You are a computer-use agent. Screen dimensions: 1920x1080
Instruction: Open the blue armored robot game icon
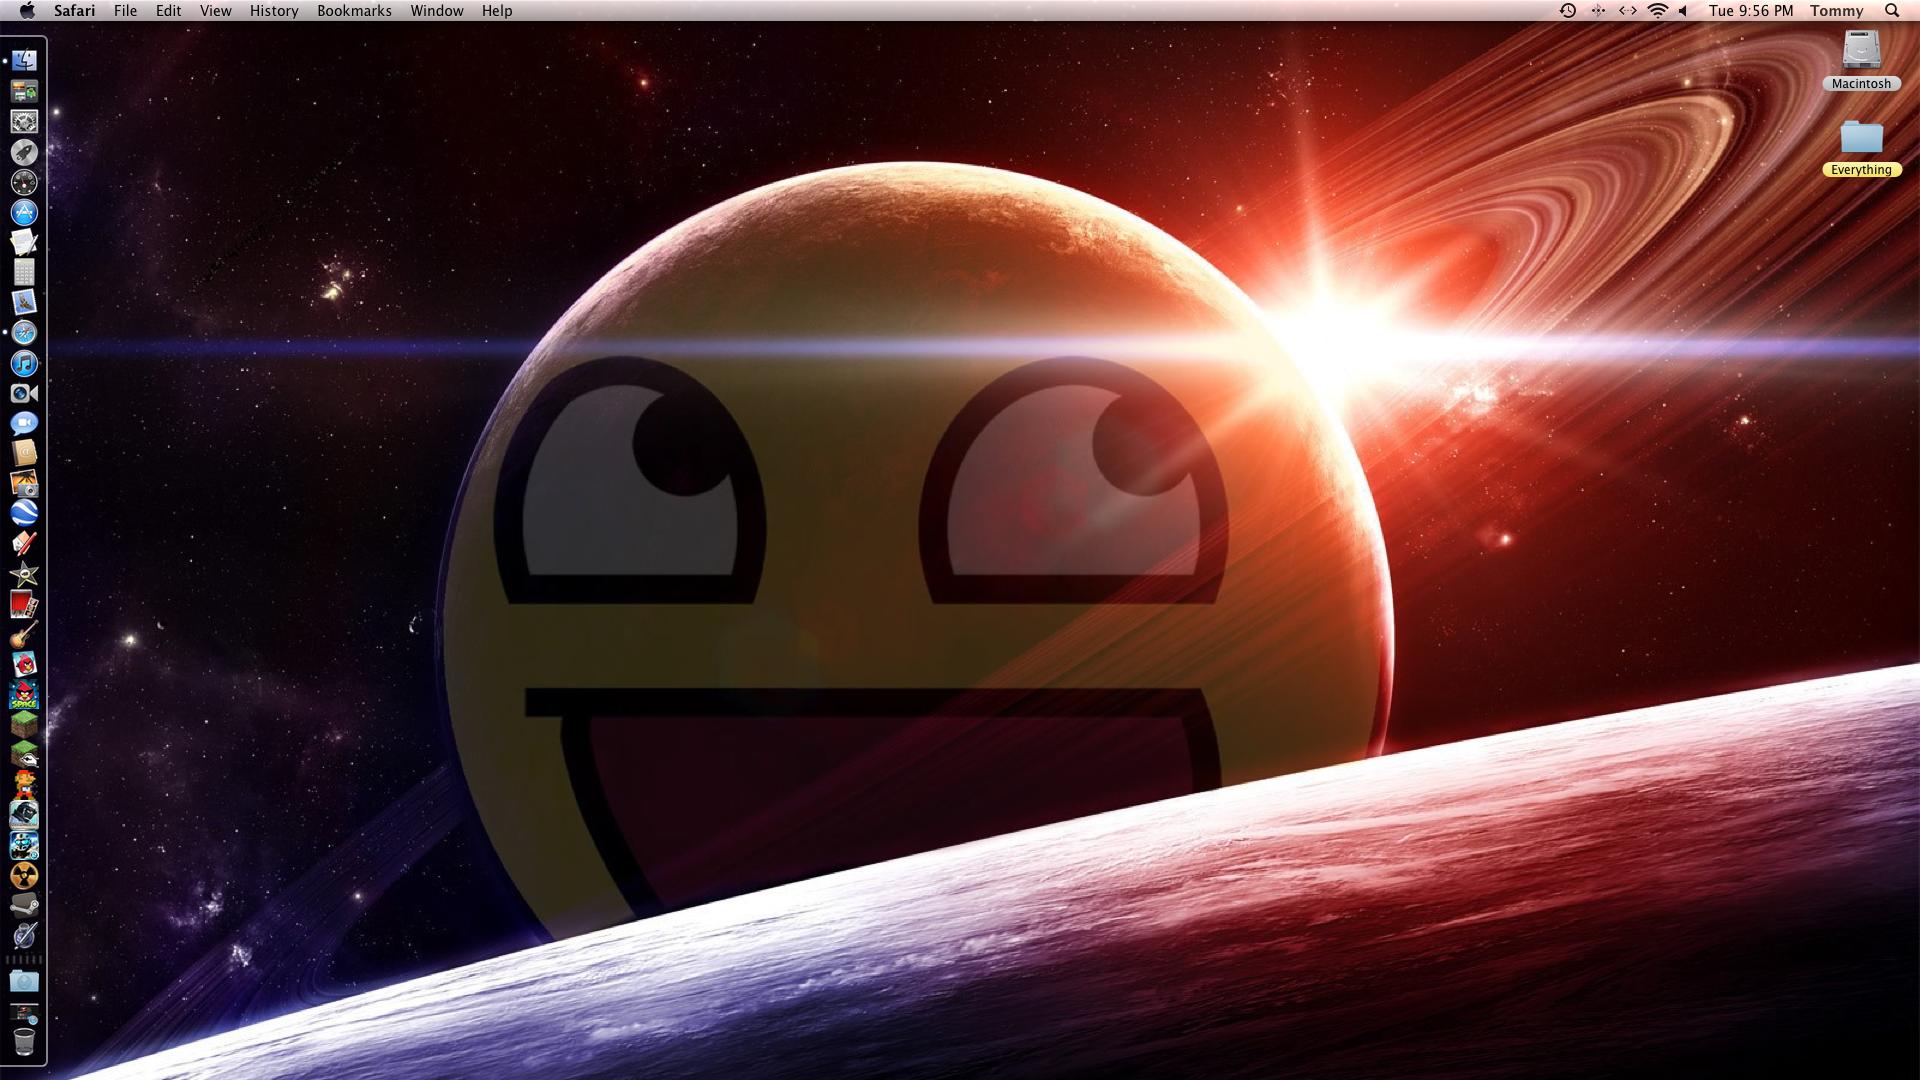24,845
